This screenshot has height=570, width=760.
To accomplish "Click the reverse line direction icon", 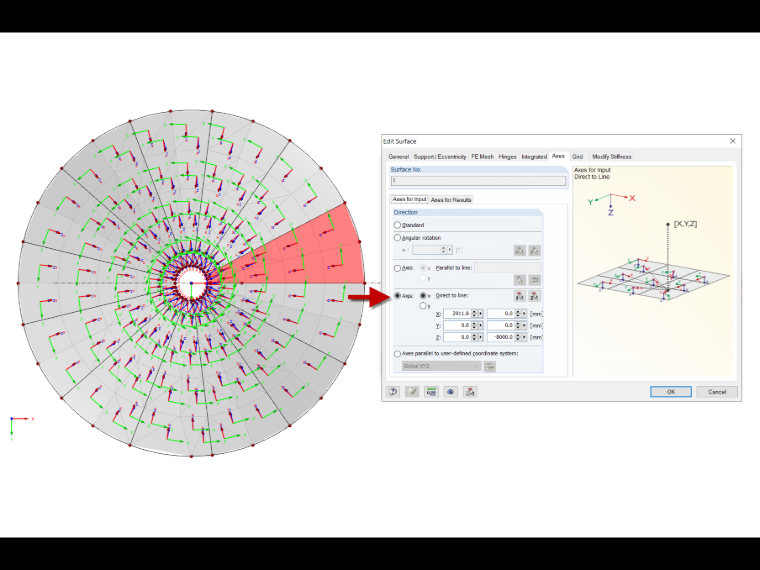I will coord(534,280).
